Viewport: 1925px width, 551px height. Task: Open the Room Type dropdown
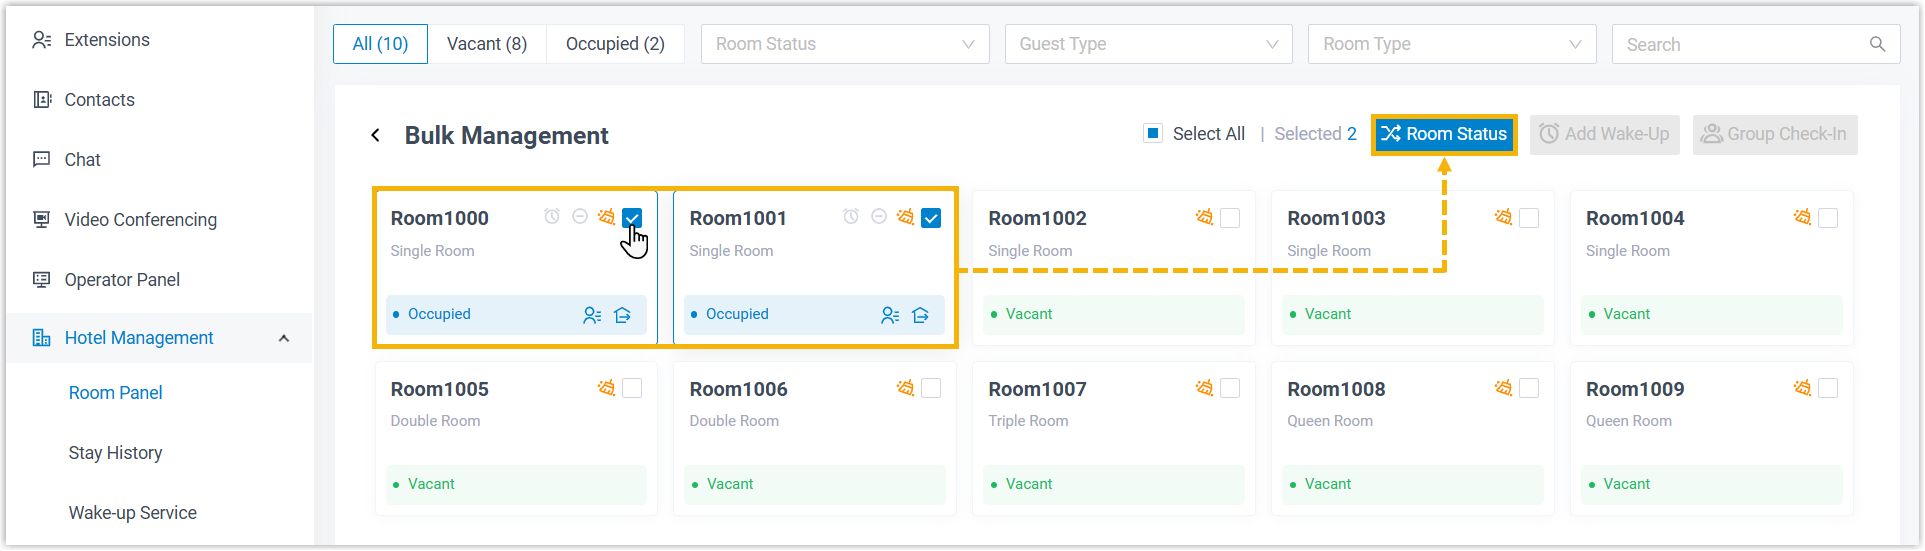click(x=1451, y=44)
